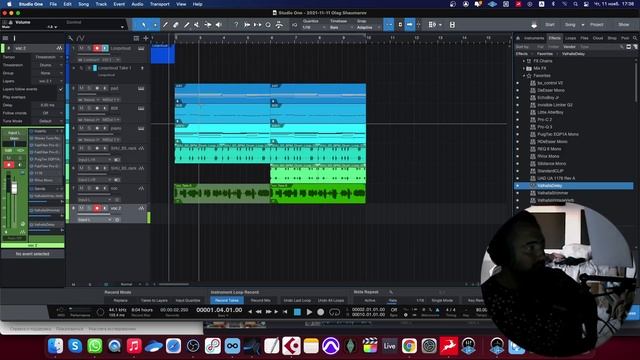Select the Looperhood blue clip
This screenshot has height=360, width=640.
[x=163, y=53]
